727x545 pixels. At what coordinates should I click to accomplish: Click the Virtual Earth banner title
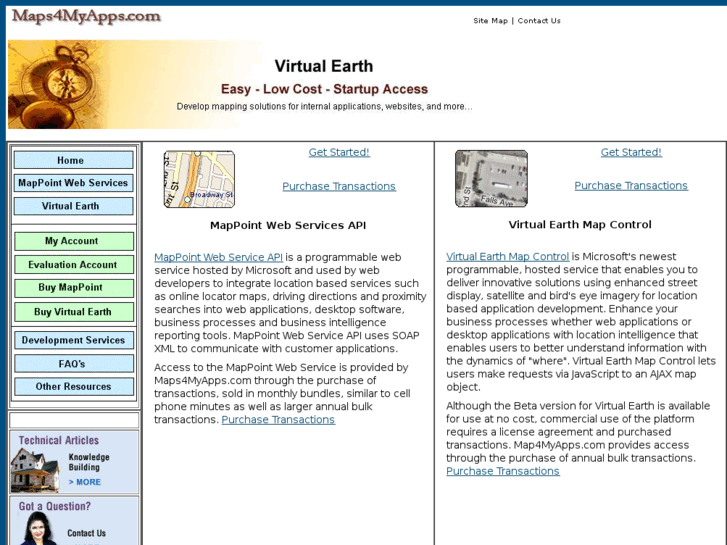tap(324, 66)
